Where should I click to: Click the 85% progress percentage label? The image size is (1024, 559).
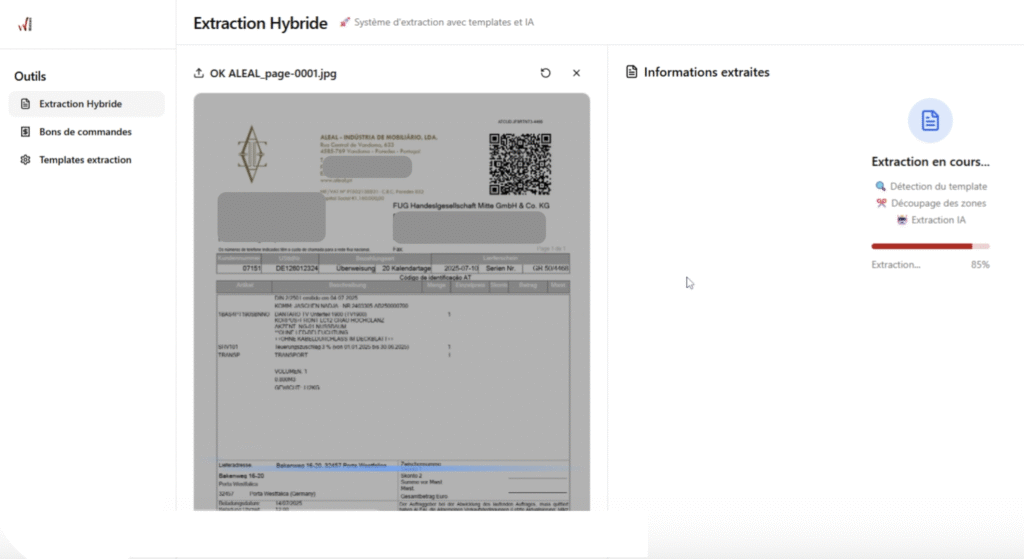click(980, 265)
